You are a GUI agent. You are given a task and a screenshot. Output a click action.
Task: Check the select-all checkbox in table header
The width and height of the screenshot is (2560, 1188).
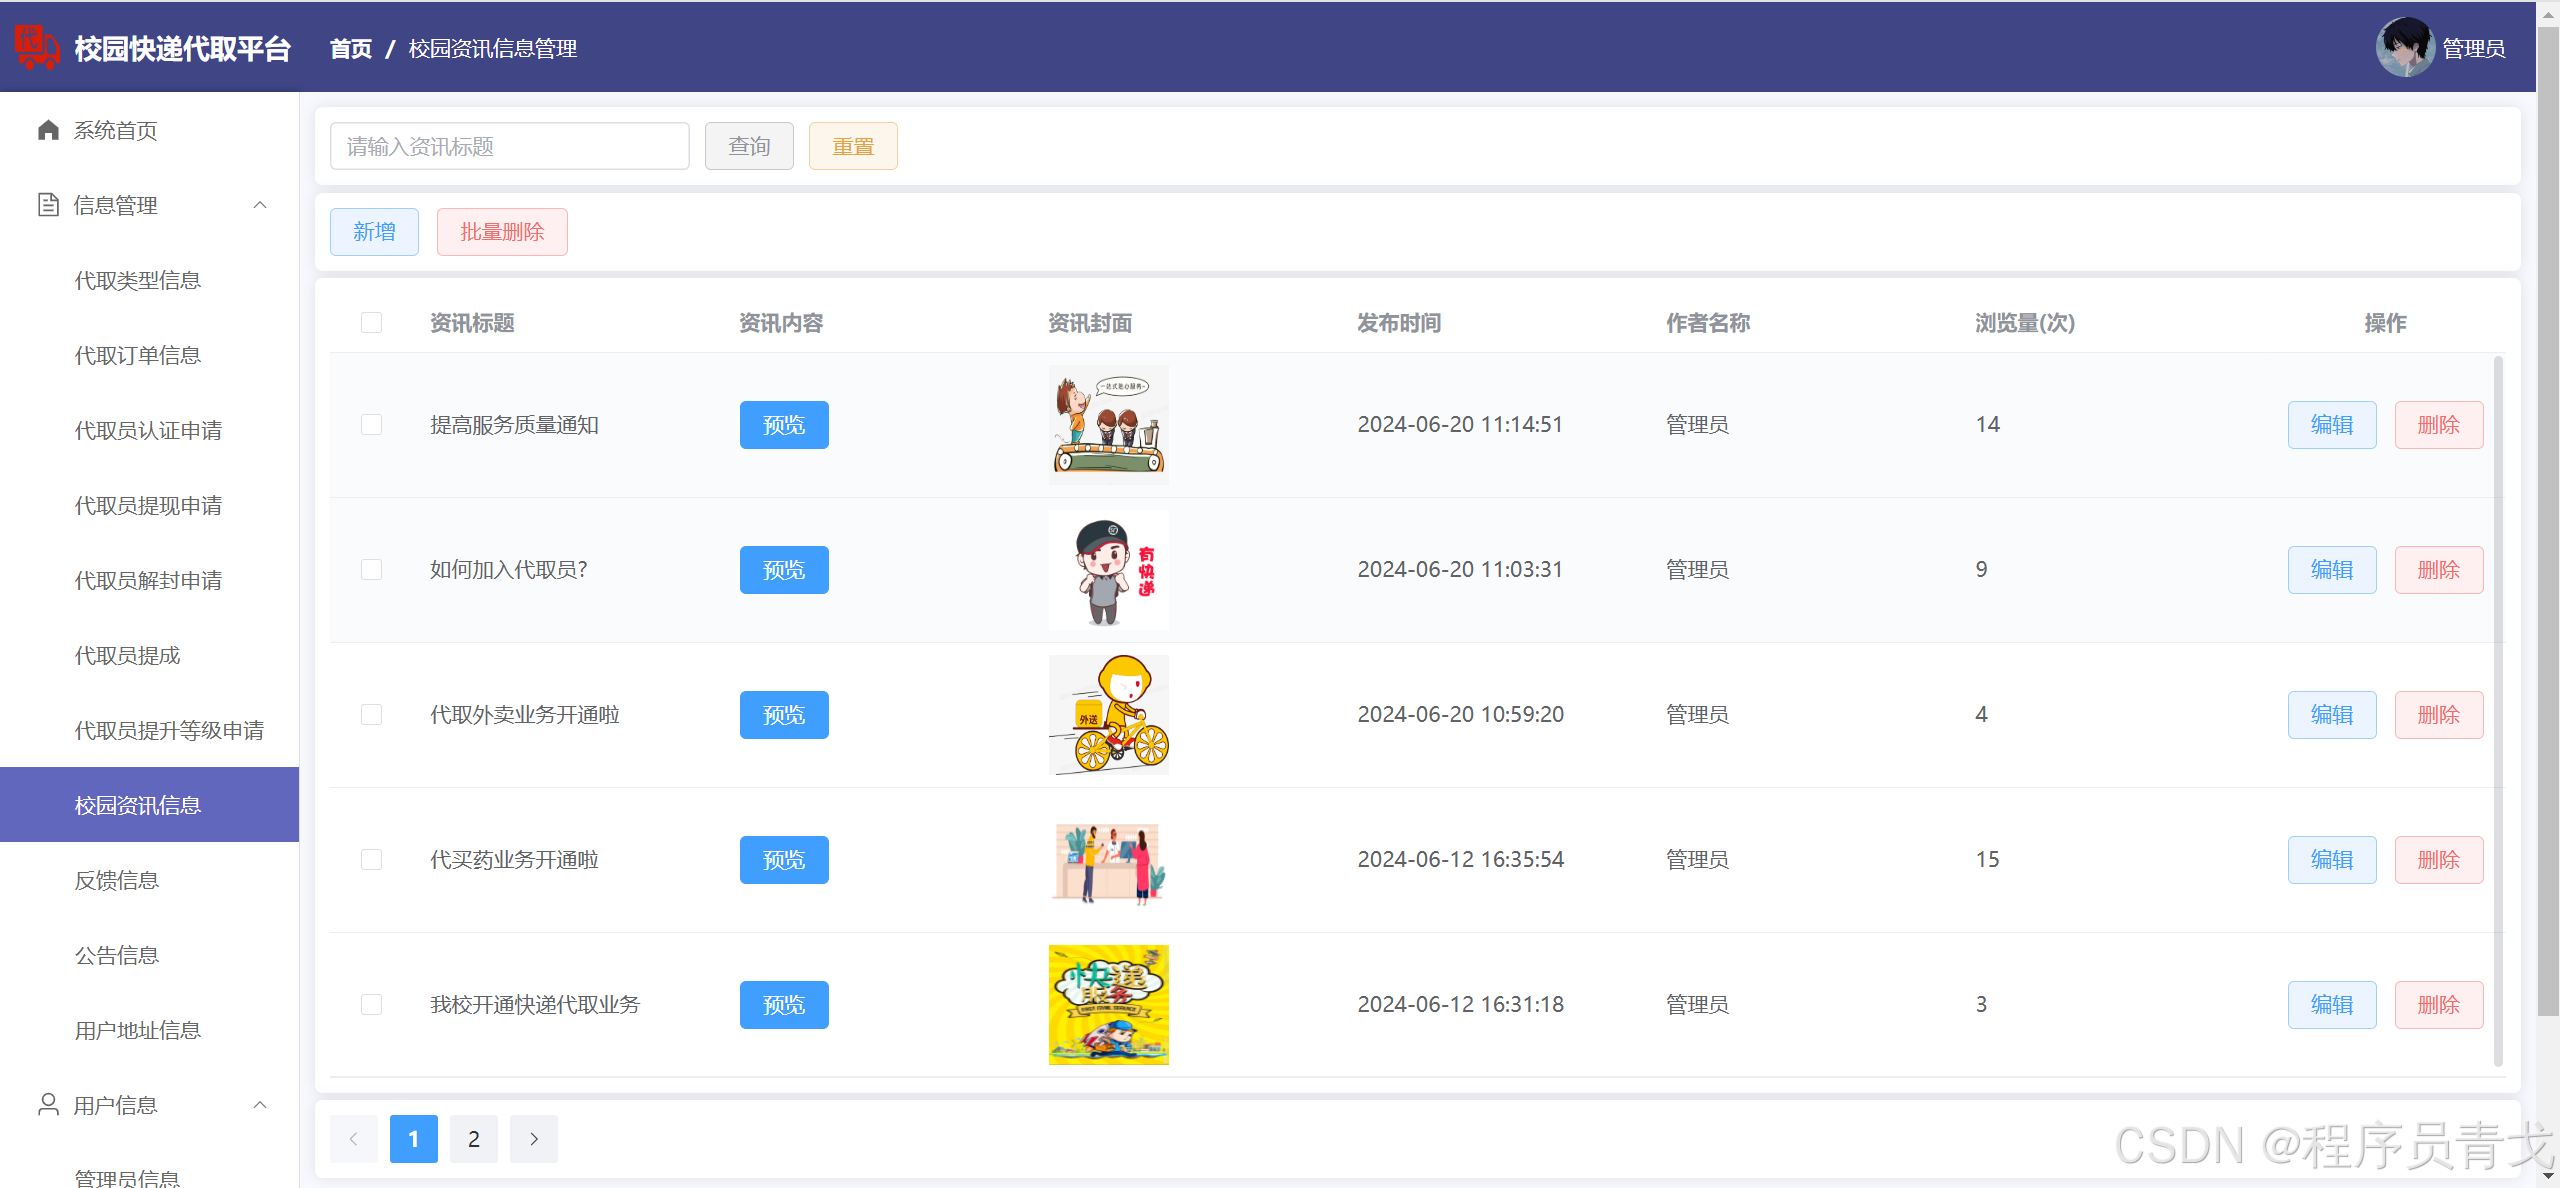tap(371, 322)
